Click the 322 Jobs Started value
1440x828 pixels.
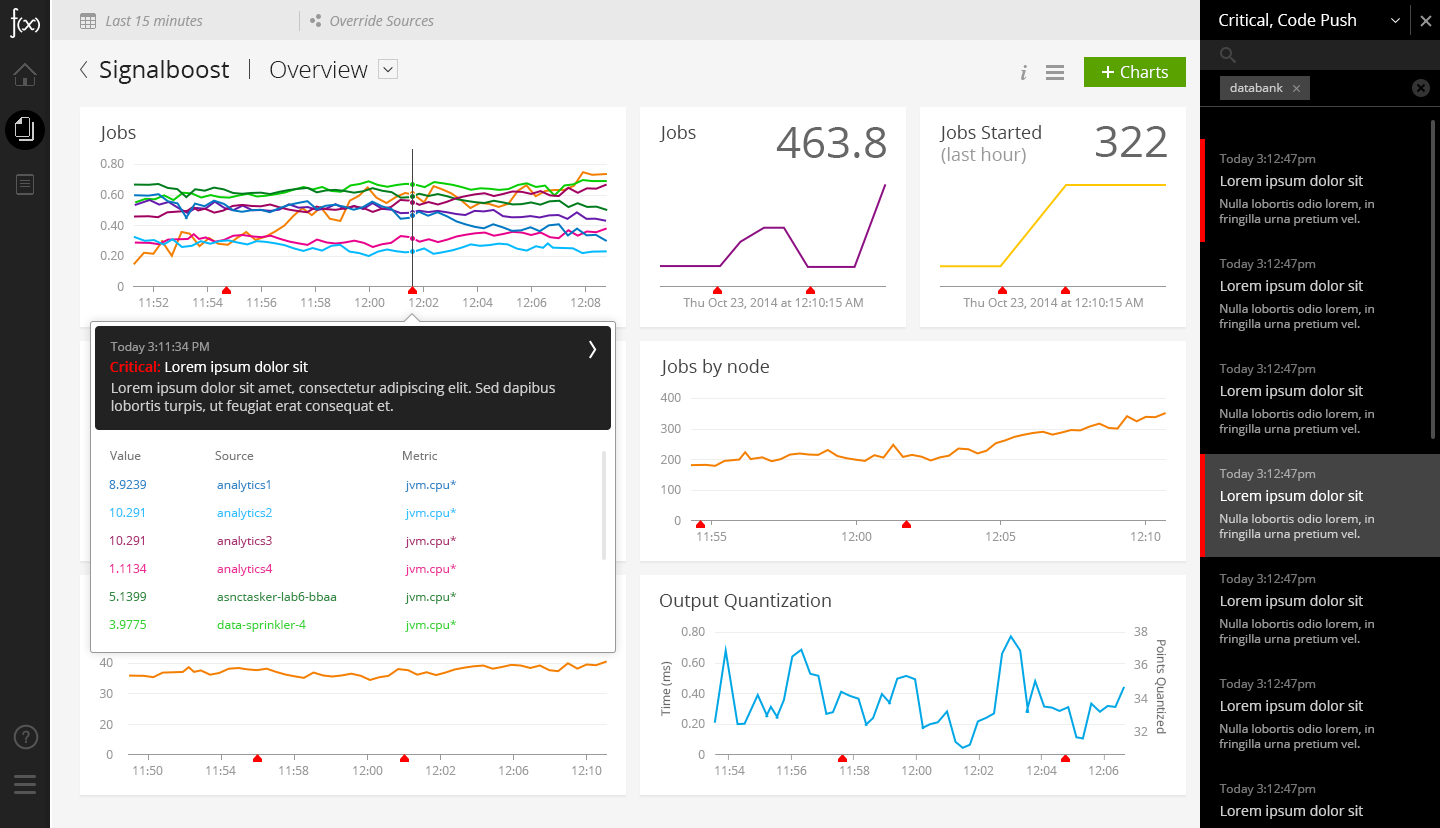tap(1131, 143)
